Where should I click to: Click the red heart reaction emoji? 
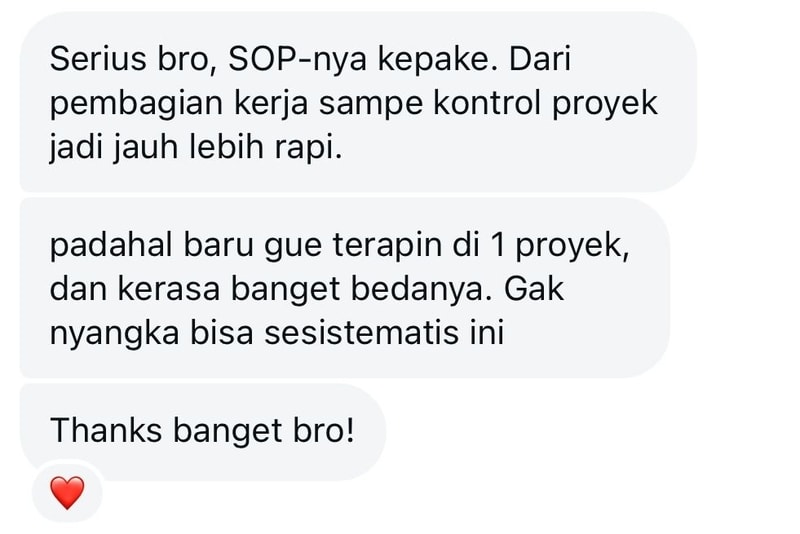click(x=67, y=493)
